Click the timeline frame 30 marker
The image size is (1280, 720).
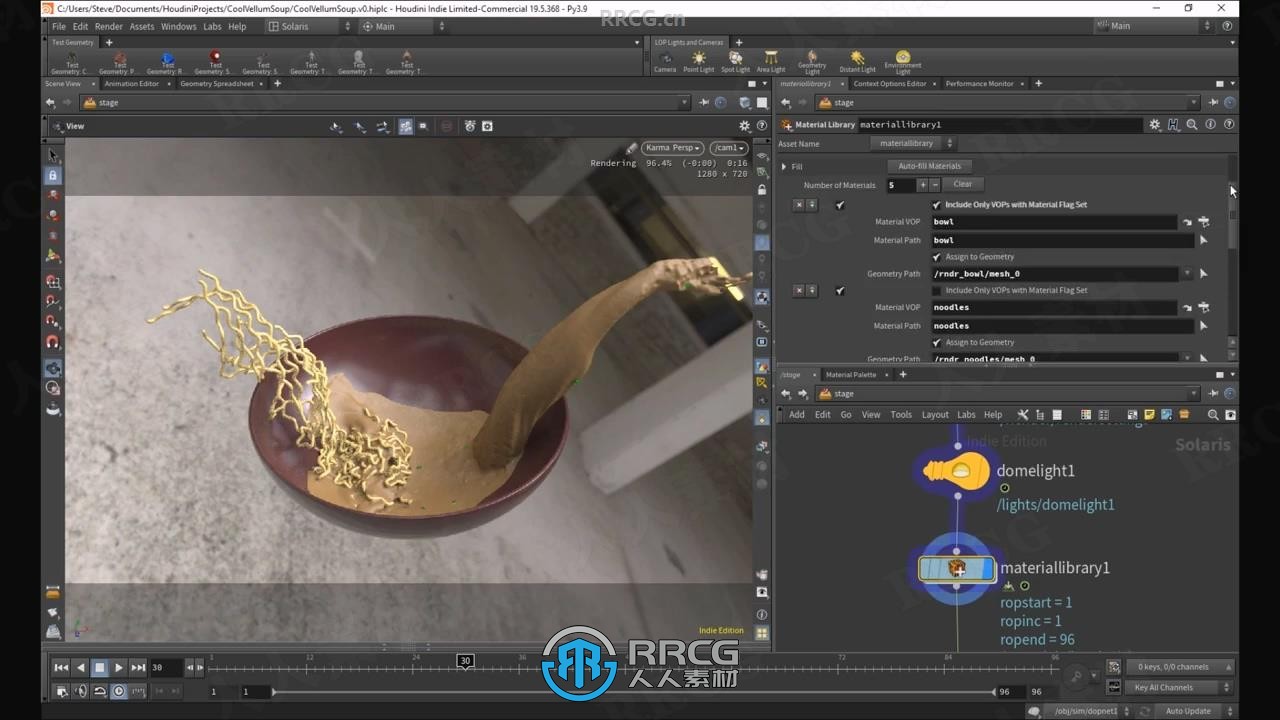[x=465, y=661]
